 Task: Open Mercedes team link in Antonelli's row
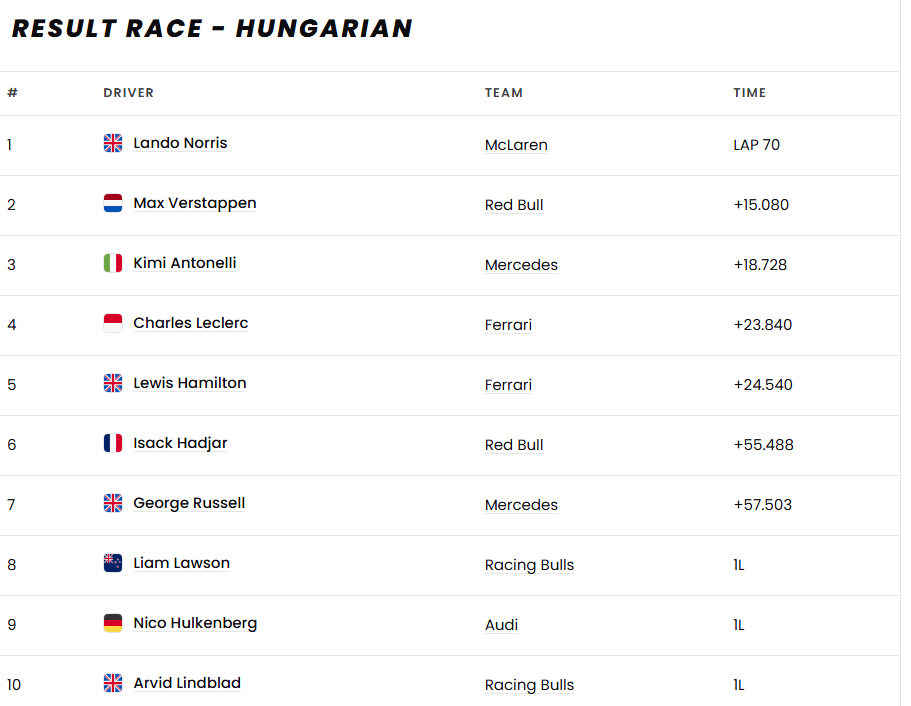(521, 265)
